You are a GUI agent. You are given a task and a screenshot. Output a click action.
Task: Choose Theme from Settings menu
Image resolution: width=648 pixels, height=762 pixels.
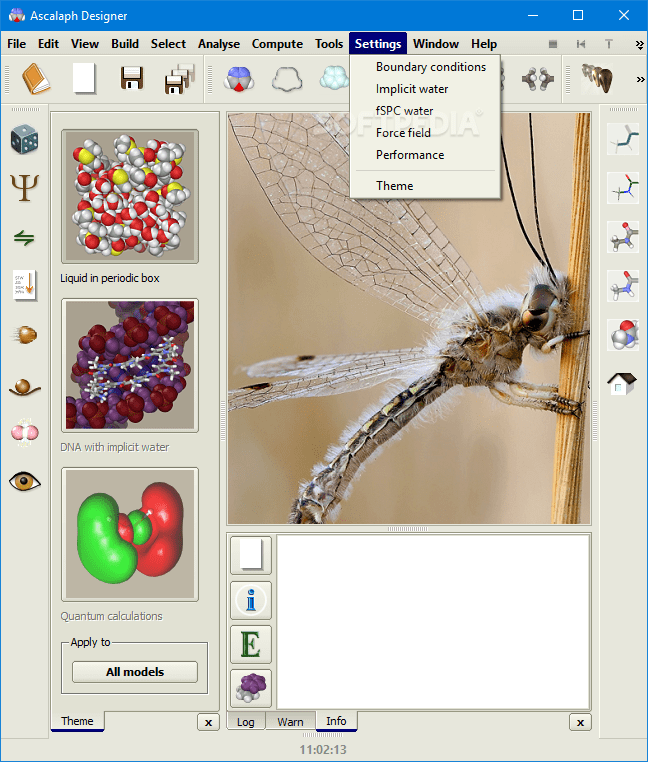pyautogui.click(x=425, y=186)
